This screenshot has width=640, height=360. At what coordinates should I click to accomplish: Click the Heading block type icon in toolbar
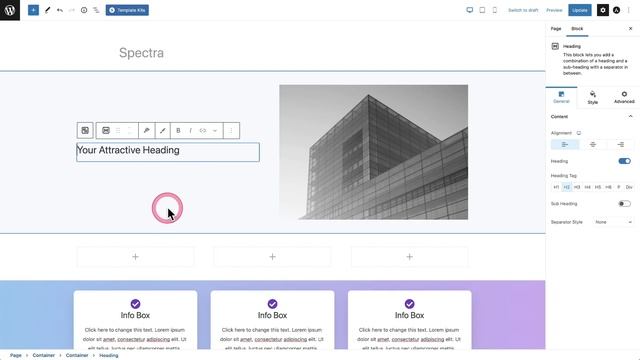click(106, 131)
